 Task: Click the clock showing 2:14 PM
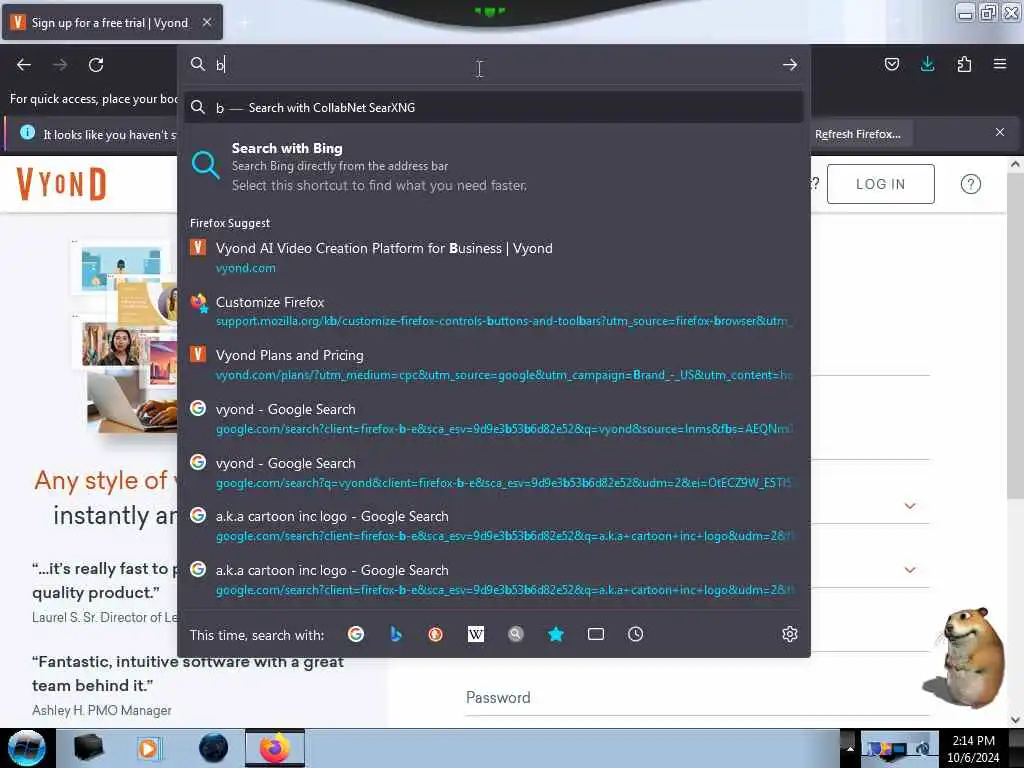(973, 741)
